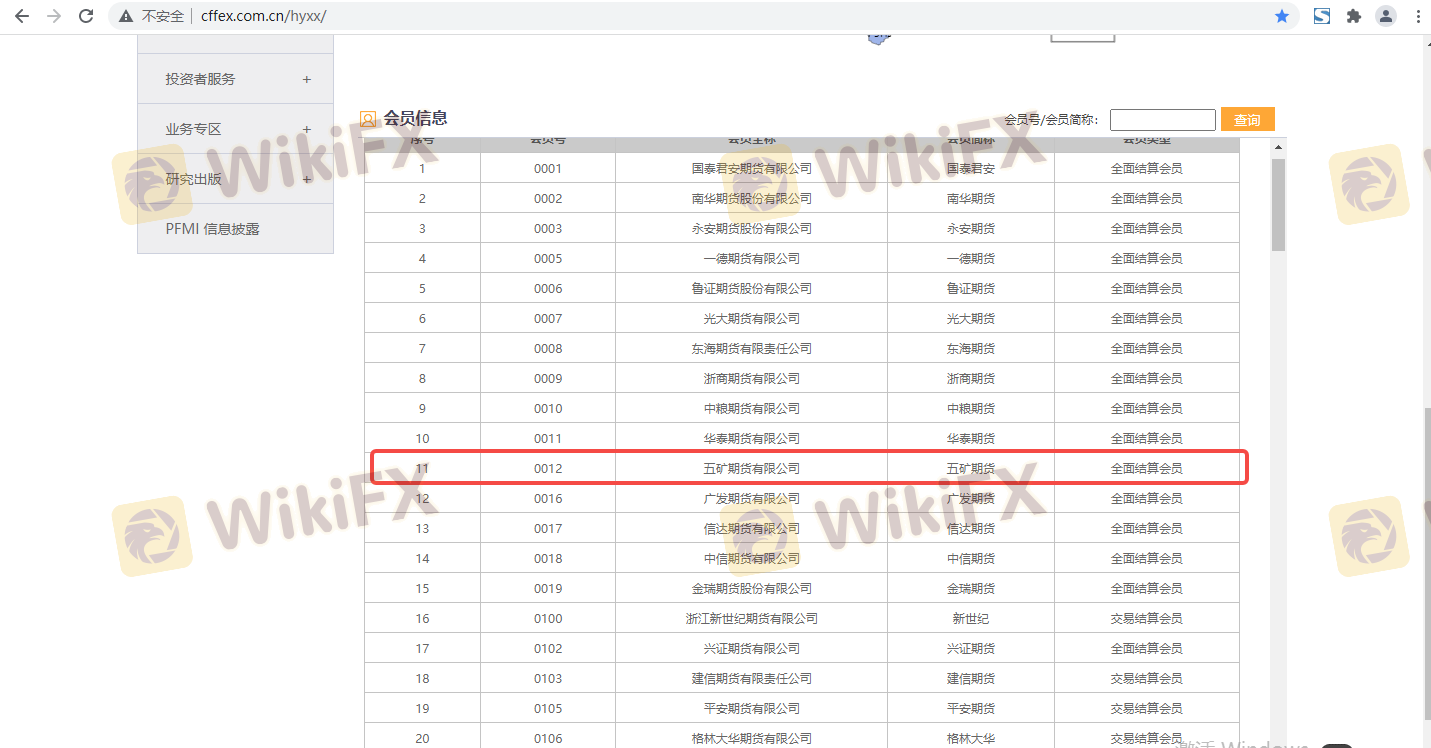
Task: Select member number 0003
Action: pyautogui.click(x=548, y=229)
